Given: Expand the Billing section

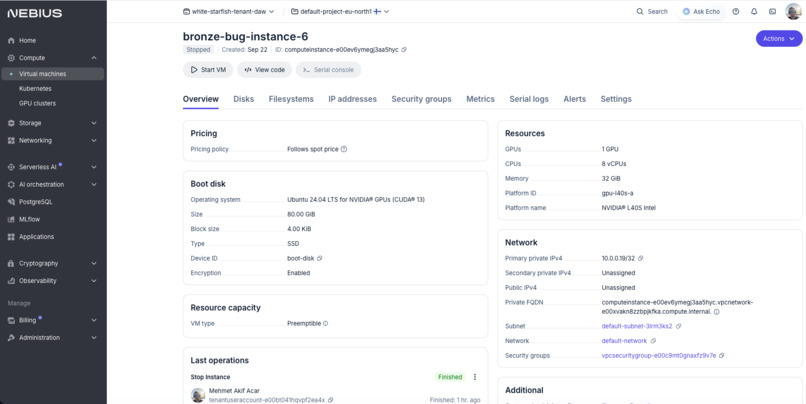Looking at the screenshot, I should [94, 320].
